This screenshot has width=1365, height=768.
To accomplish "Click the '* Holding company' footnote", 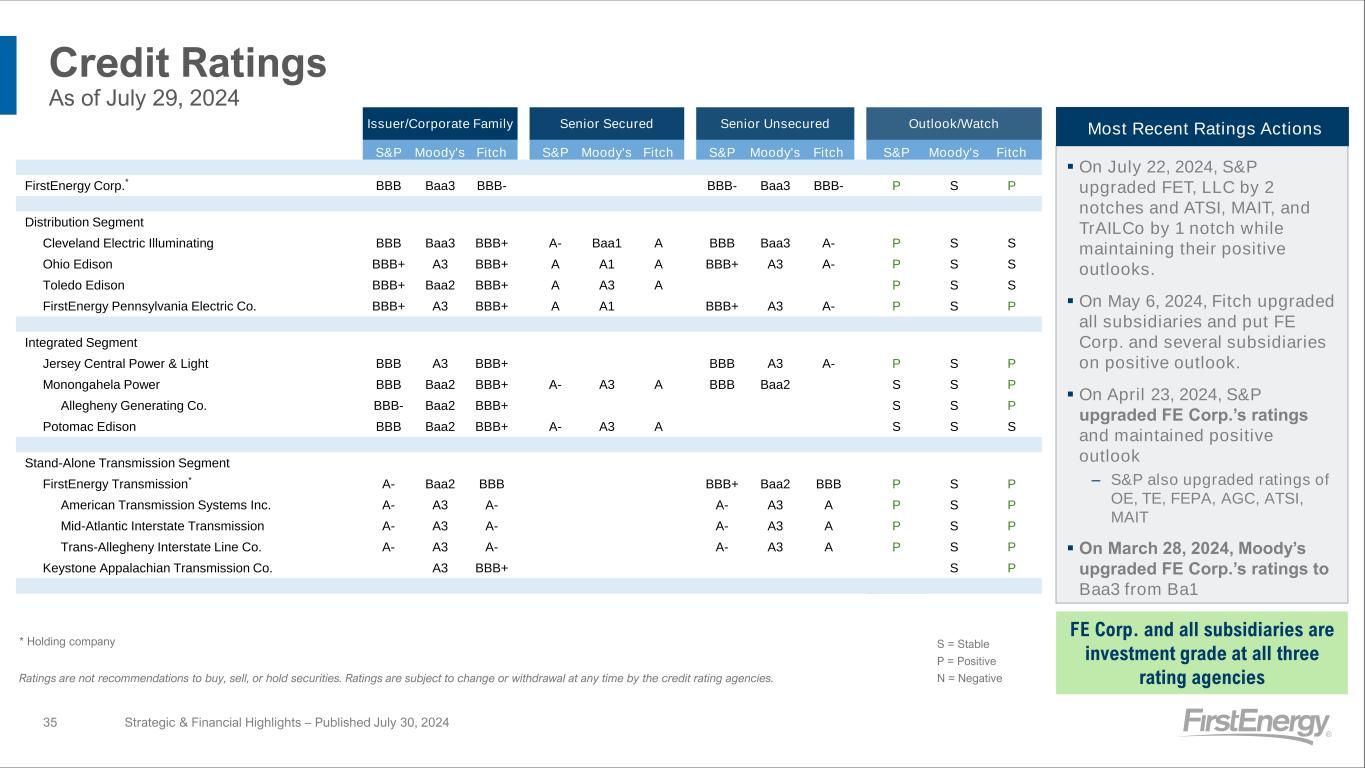I will tap(67, 642).
